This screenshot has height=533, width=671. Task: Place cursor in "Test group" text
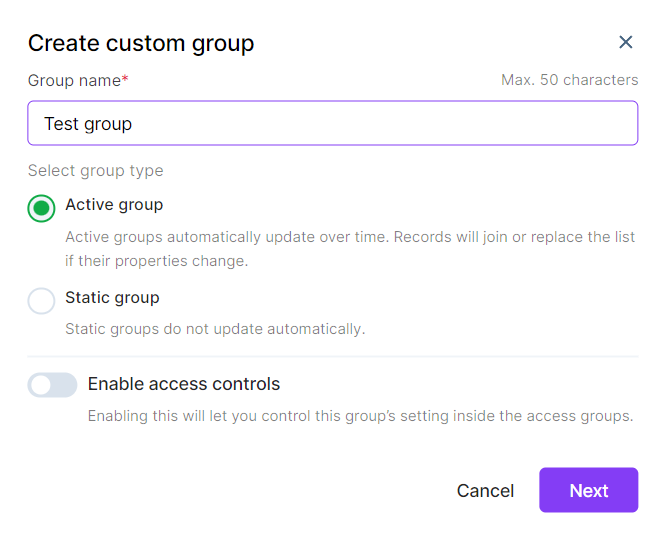tap(88, 124)
